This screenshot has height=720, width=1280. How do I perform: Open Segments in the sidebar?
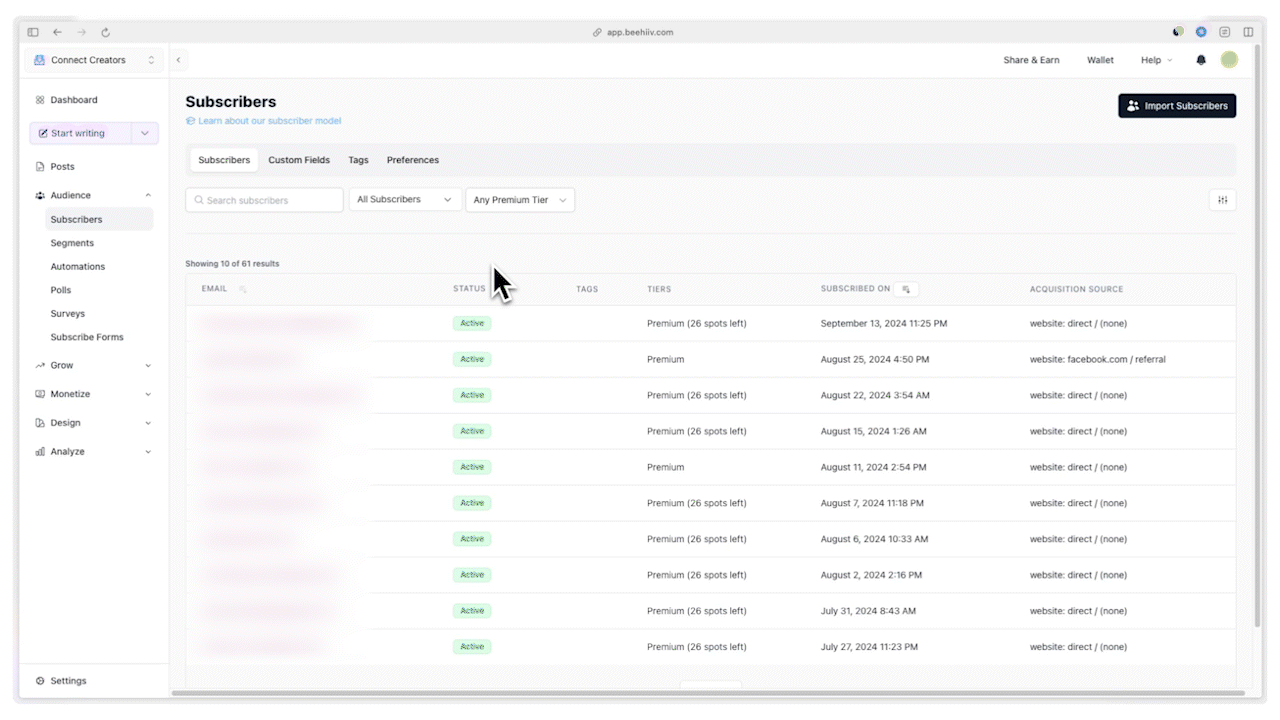[x=72, y=243]
